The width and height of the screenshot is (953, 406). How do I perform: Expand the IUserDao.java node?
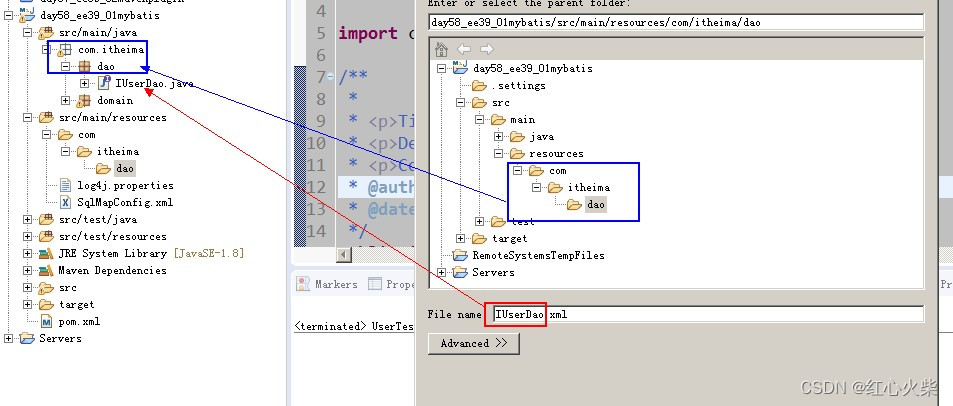[84, 83]
